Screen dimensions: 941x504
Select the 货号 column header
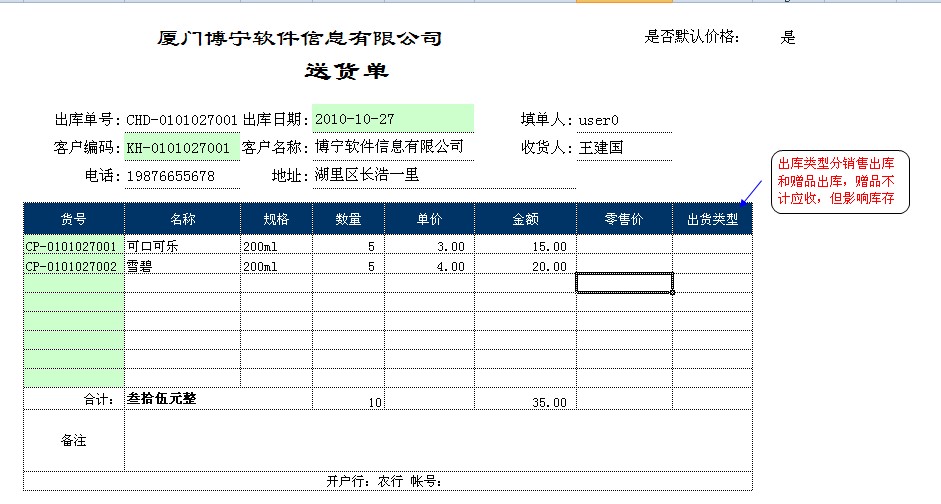tap(74, 219)
